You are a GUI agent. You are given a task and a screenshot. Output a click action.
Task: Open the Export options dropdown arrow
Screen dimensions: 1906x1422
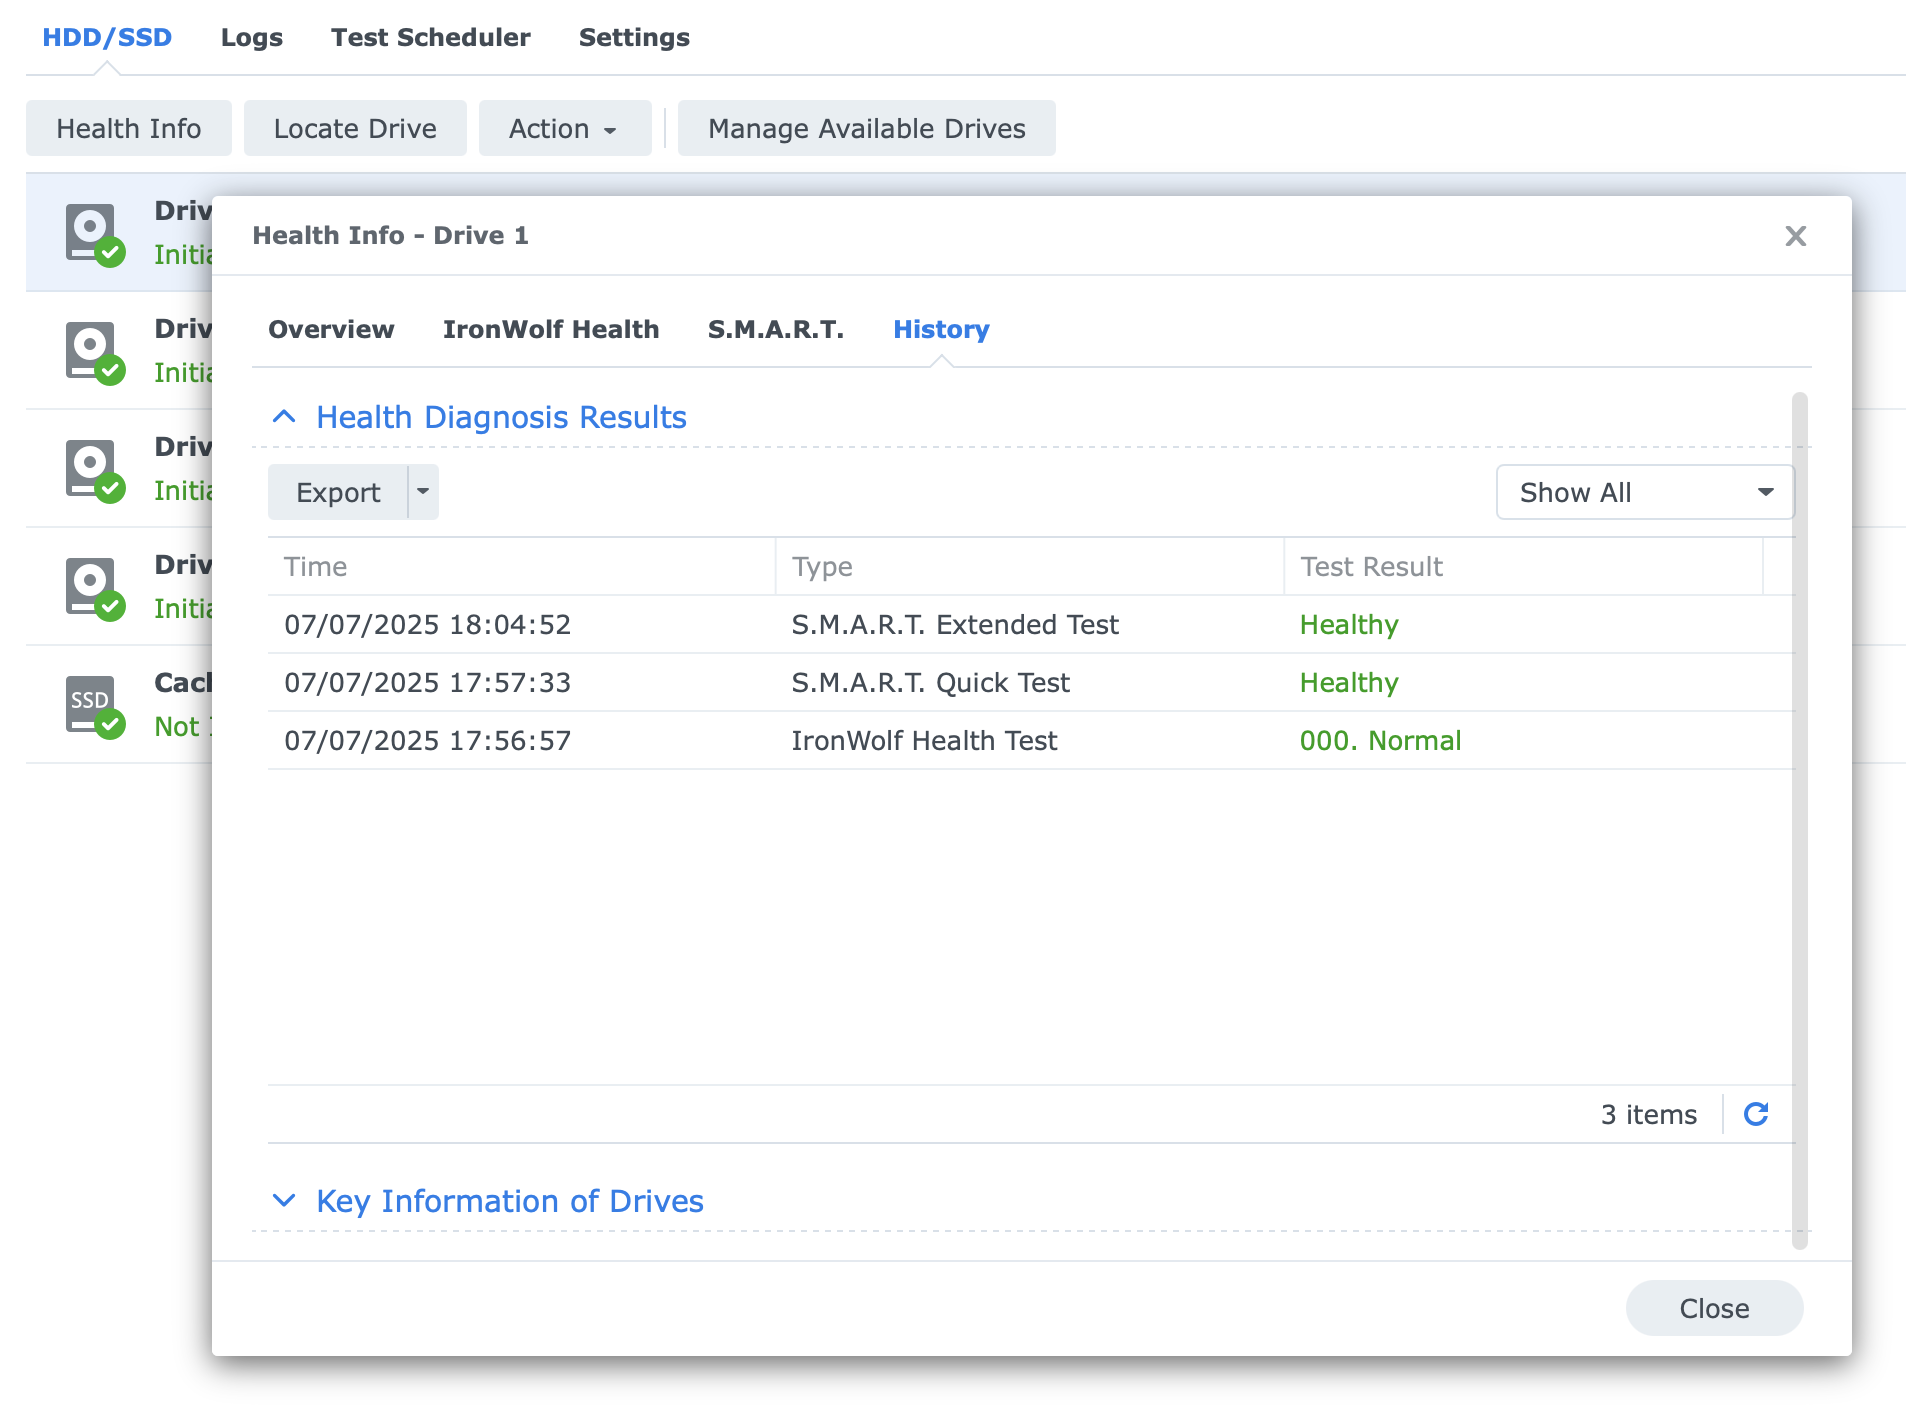pyautogui.click(x=423, y=492)
